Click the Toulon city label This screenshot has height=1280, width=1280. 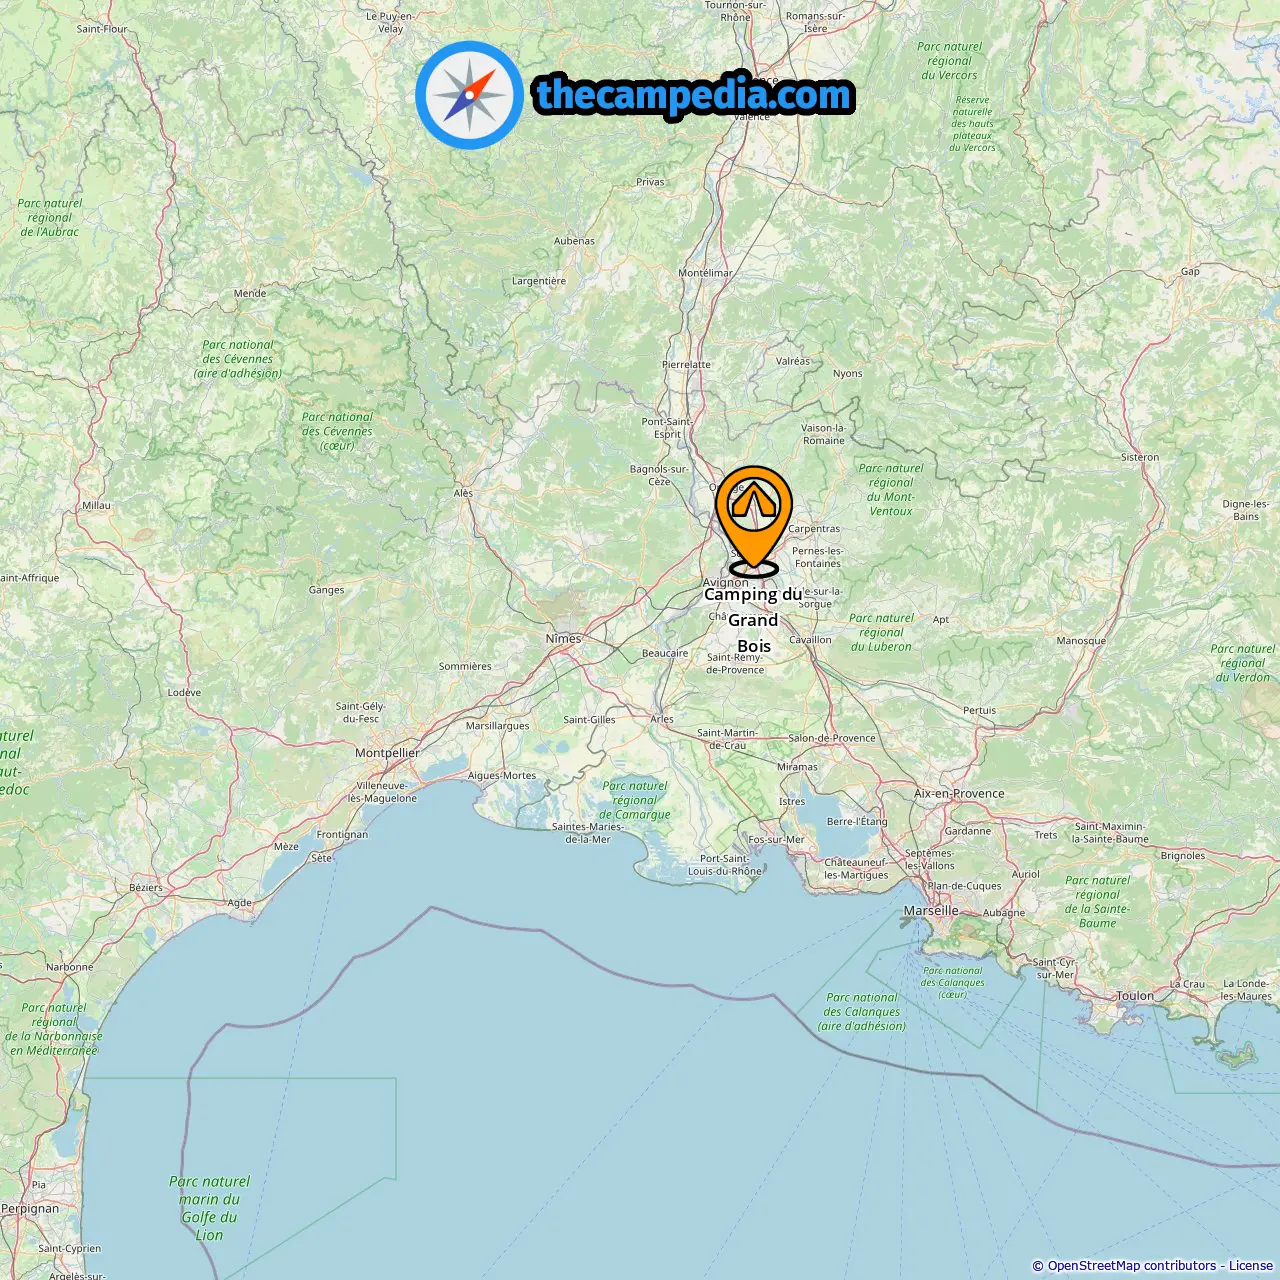[1135, 996]
